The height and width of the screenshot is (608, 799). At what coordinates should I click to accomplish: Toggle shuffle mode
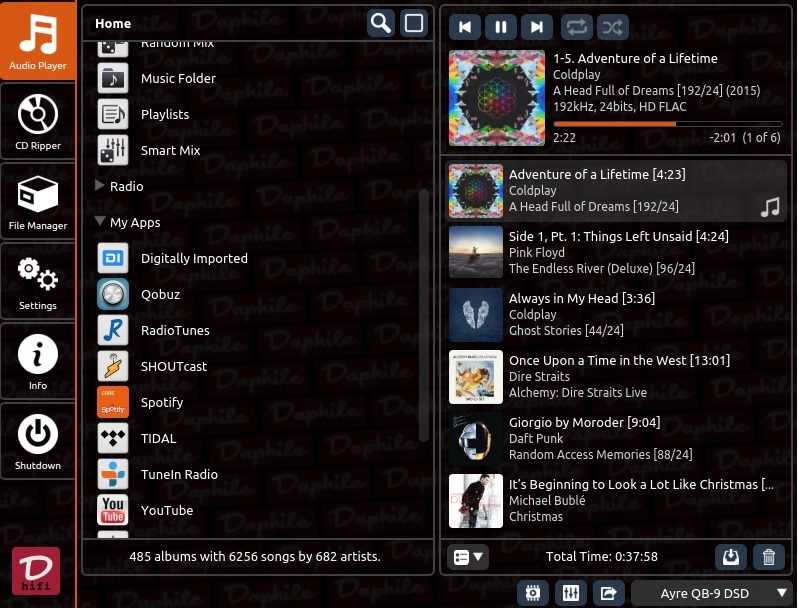tap(613, 28)
